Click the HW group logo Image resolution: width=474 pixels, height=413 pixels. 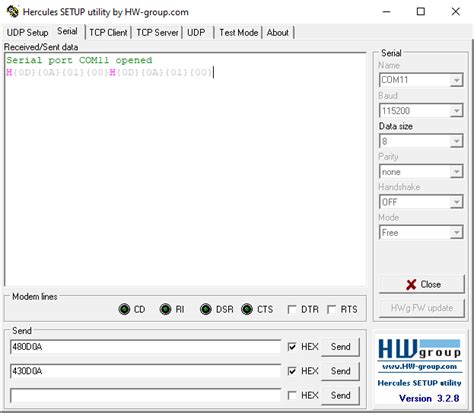point(419,349)
